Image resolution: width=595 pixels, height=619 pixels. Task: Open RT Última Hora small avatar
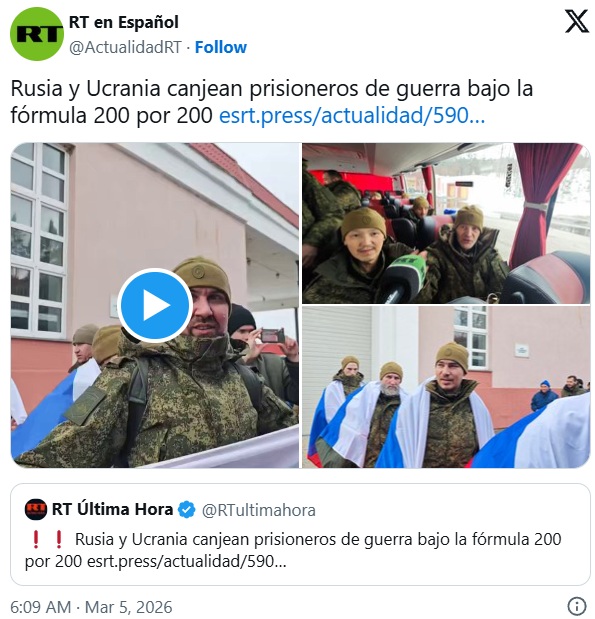tap(36, 509)
